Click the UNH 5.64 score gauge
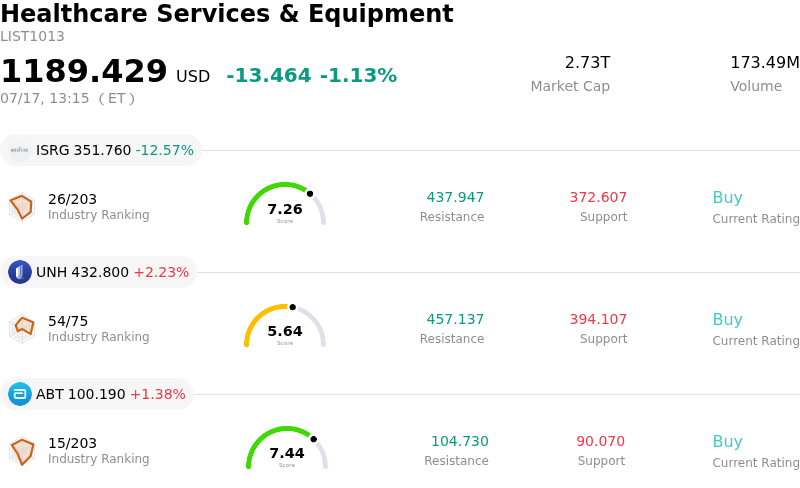 [x=285, y=326]
